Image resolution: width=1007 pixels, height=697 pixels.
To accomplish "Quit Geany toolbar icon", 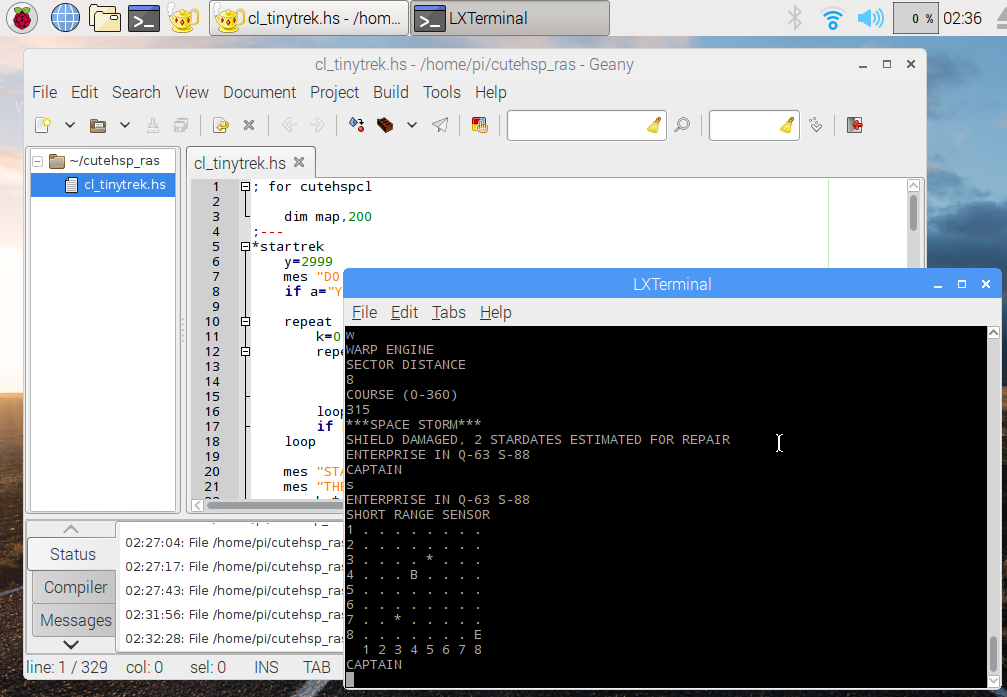I will click(x=855, y=125).
